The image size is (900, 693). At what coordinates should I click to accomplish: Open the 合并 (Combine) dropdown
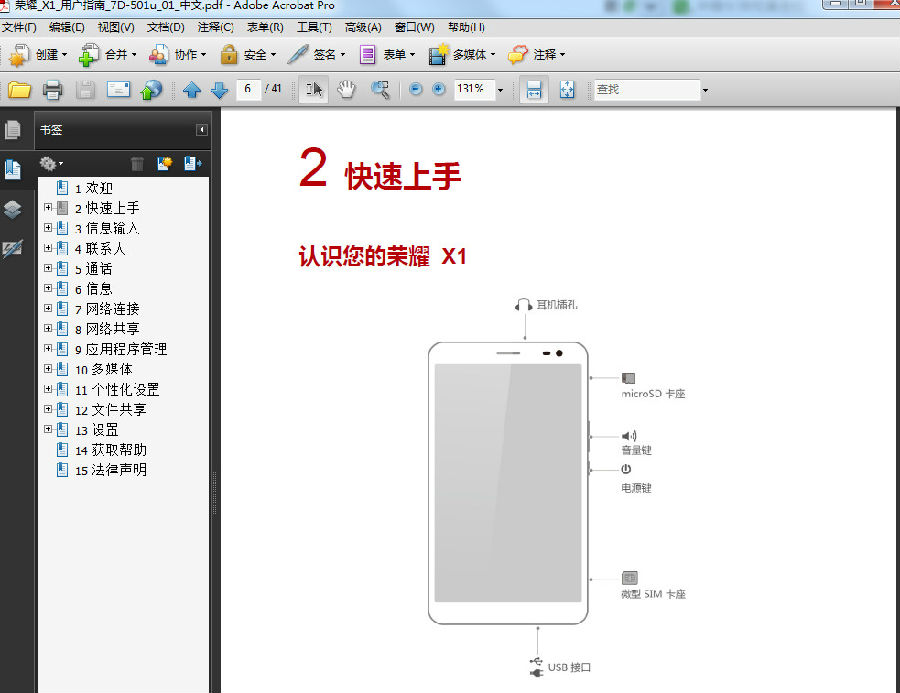pyautogui.click(x=107, y=55)
